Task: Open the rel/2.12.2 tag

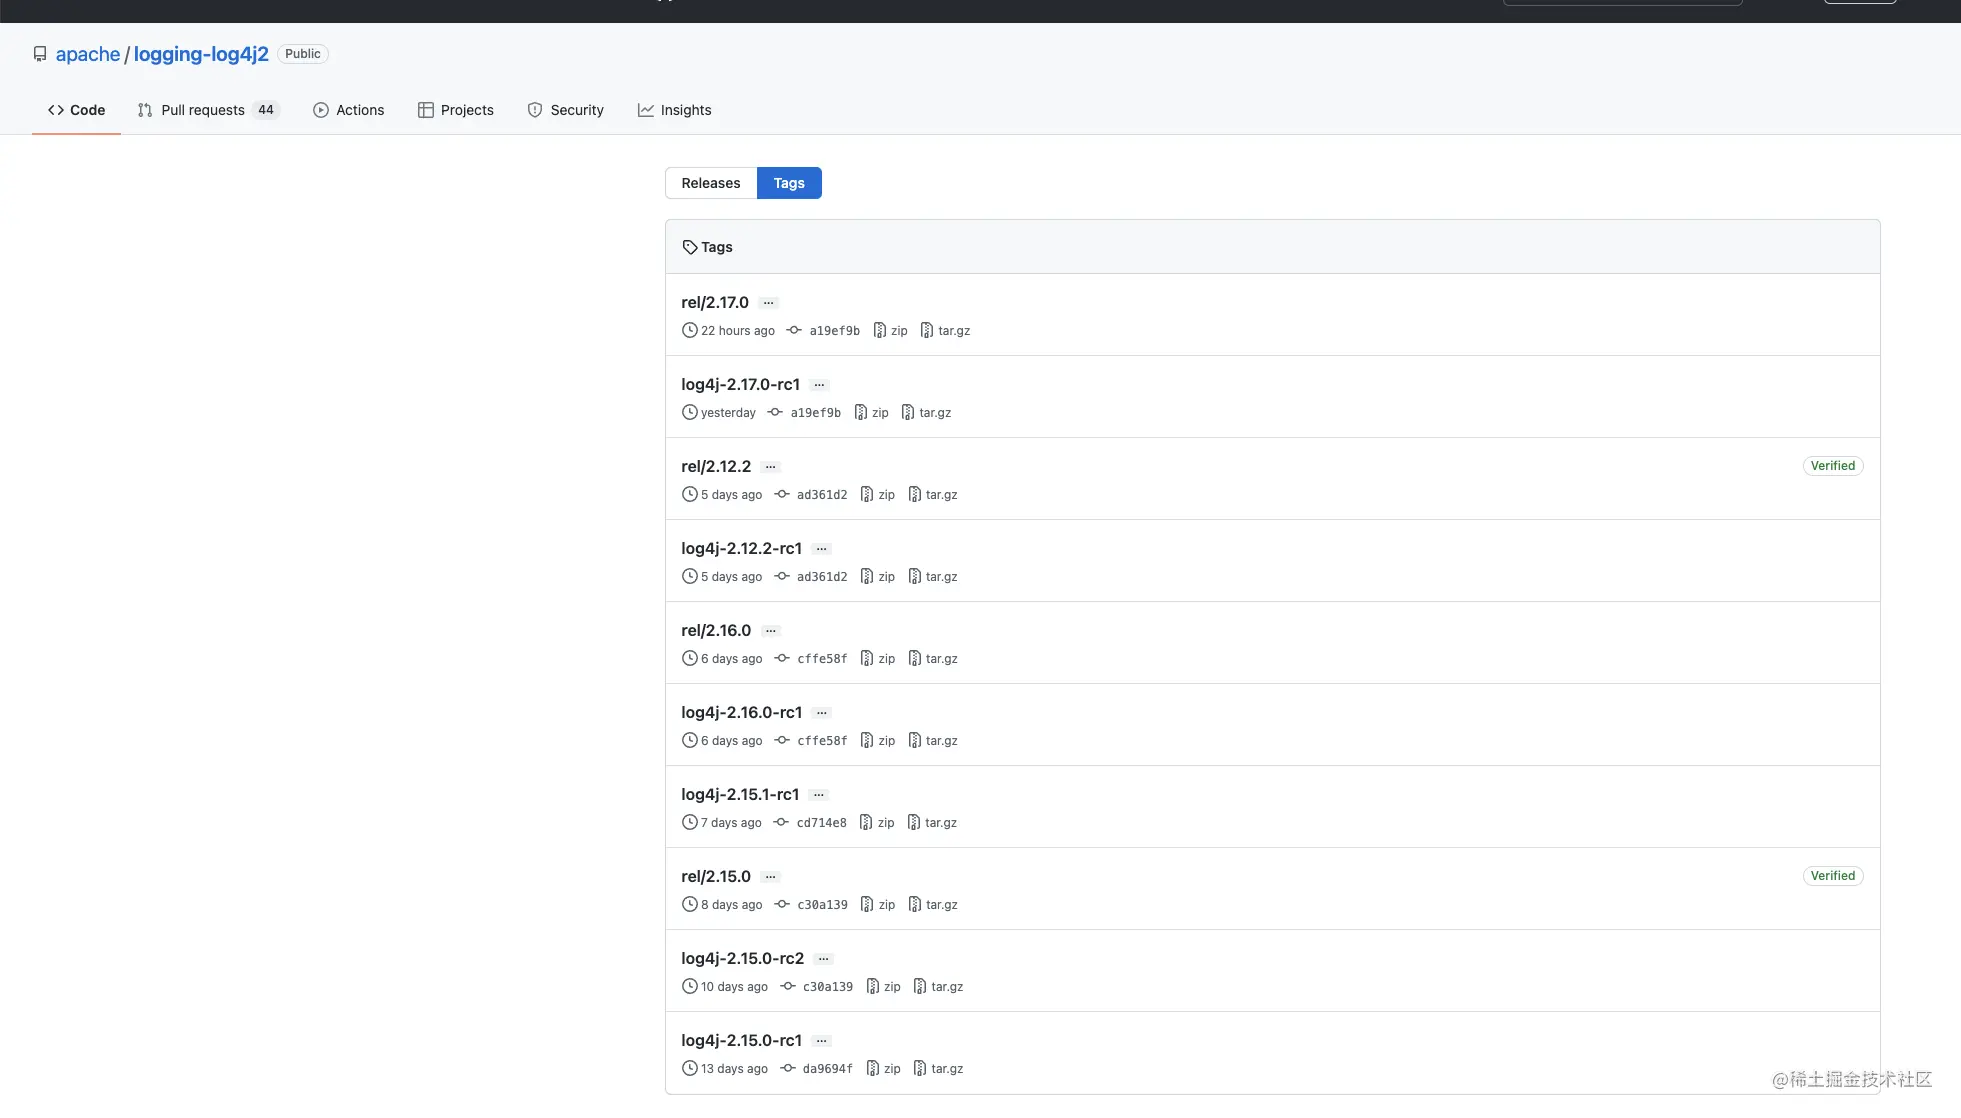Action: (716, 466)
